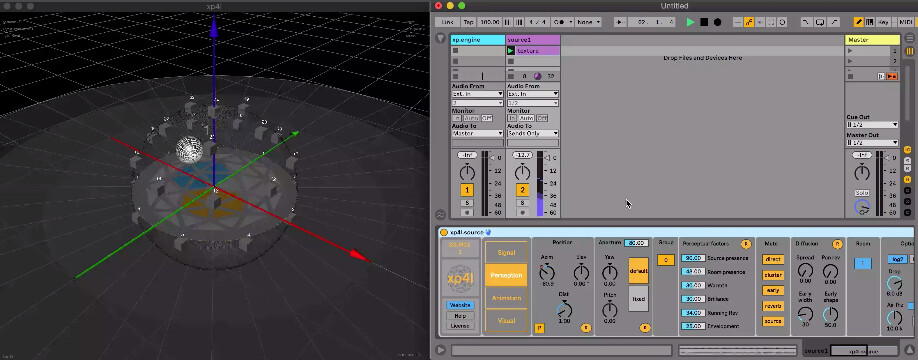Click the Tap tempo button

(x=468, y=22)
